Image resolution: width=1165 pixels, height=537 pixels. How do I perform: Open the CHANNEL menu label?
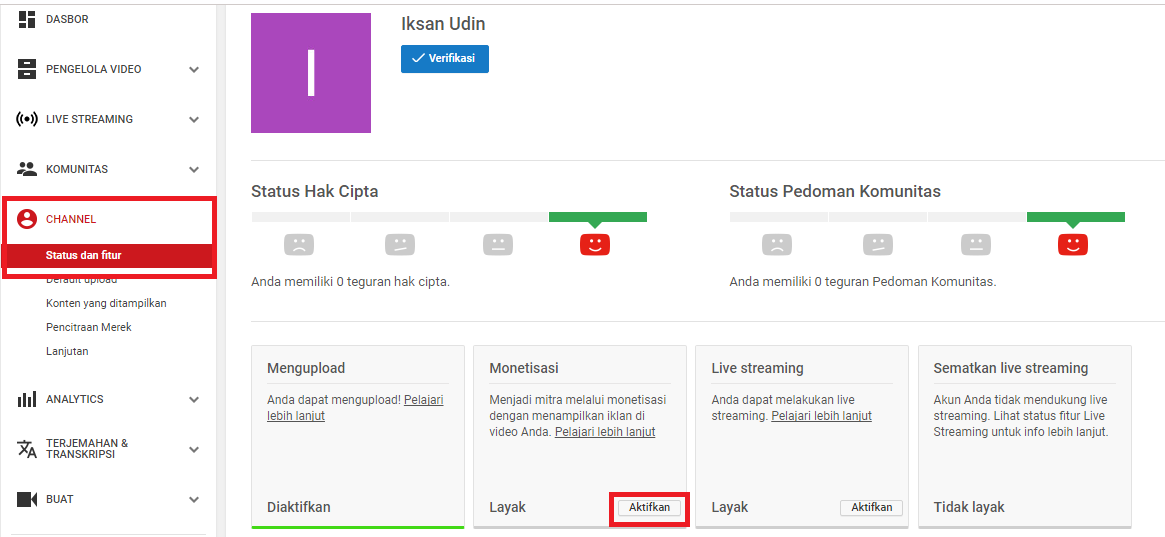pyautogui.click(x=71, y=219)
